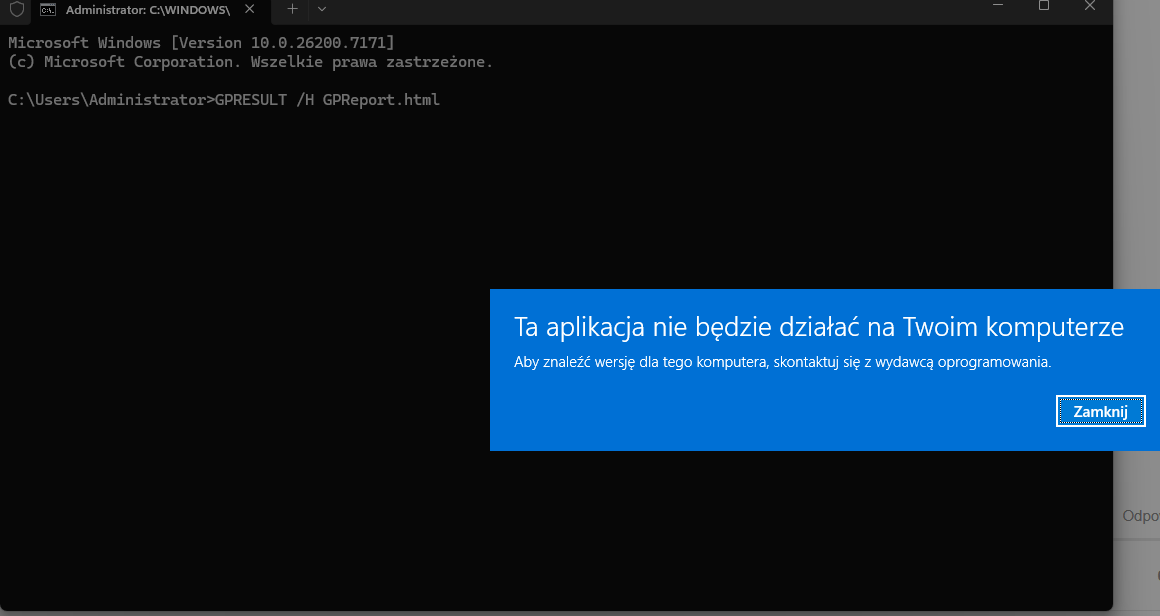Click the heading 'Ta aplikacja nie będzie działać'
The image size is (1160, 616).
pos(818,327)
